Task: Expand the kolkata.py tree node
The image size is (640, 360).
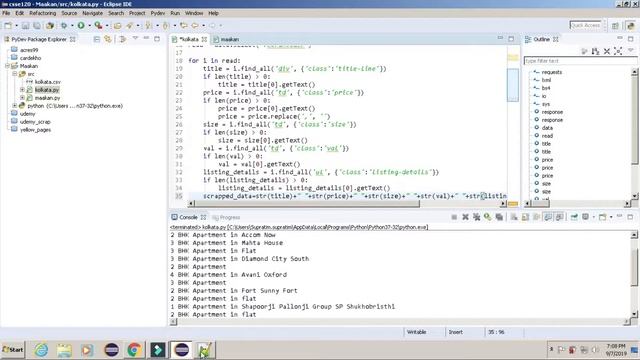Action: point(22,90)
